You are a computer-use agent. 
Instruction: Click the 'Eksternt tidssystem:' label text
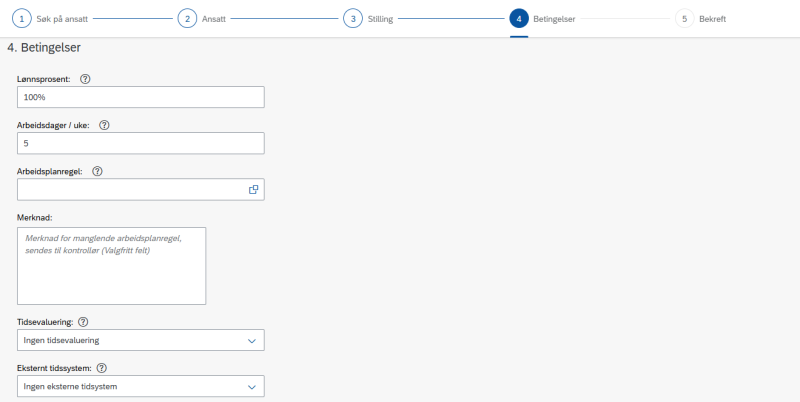pos(55,368)
